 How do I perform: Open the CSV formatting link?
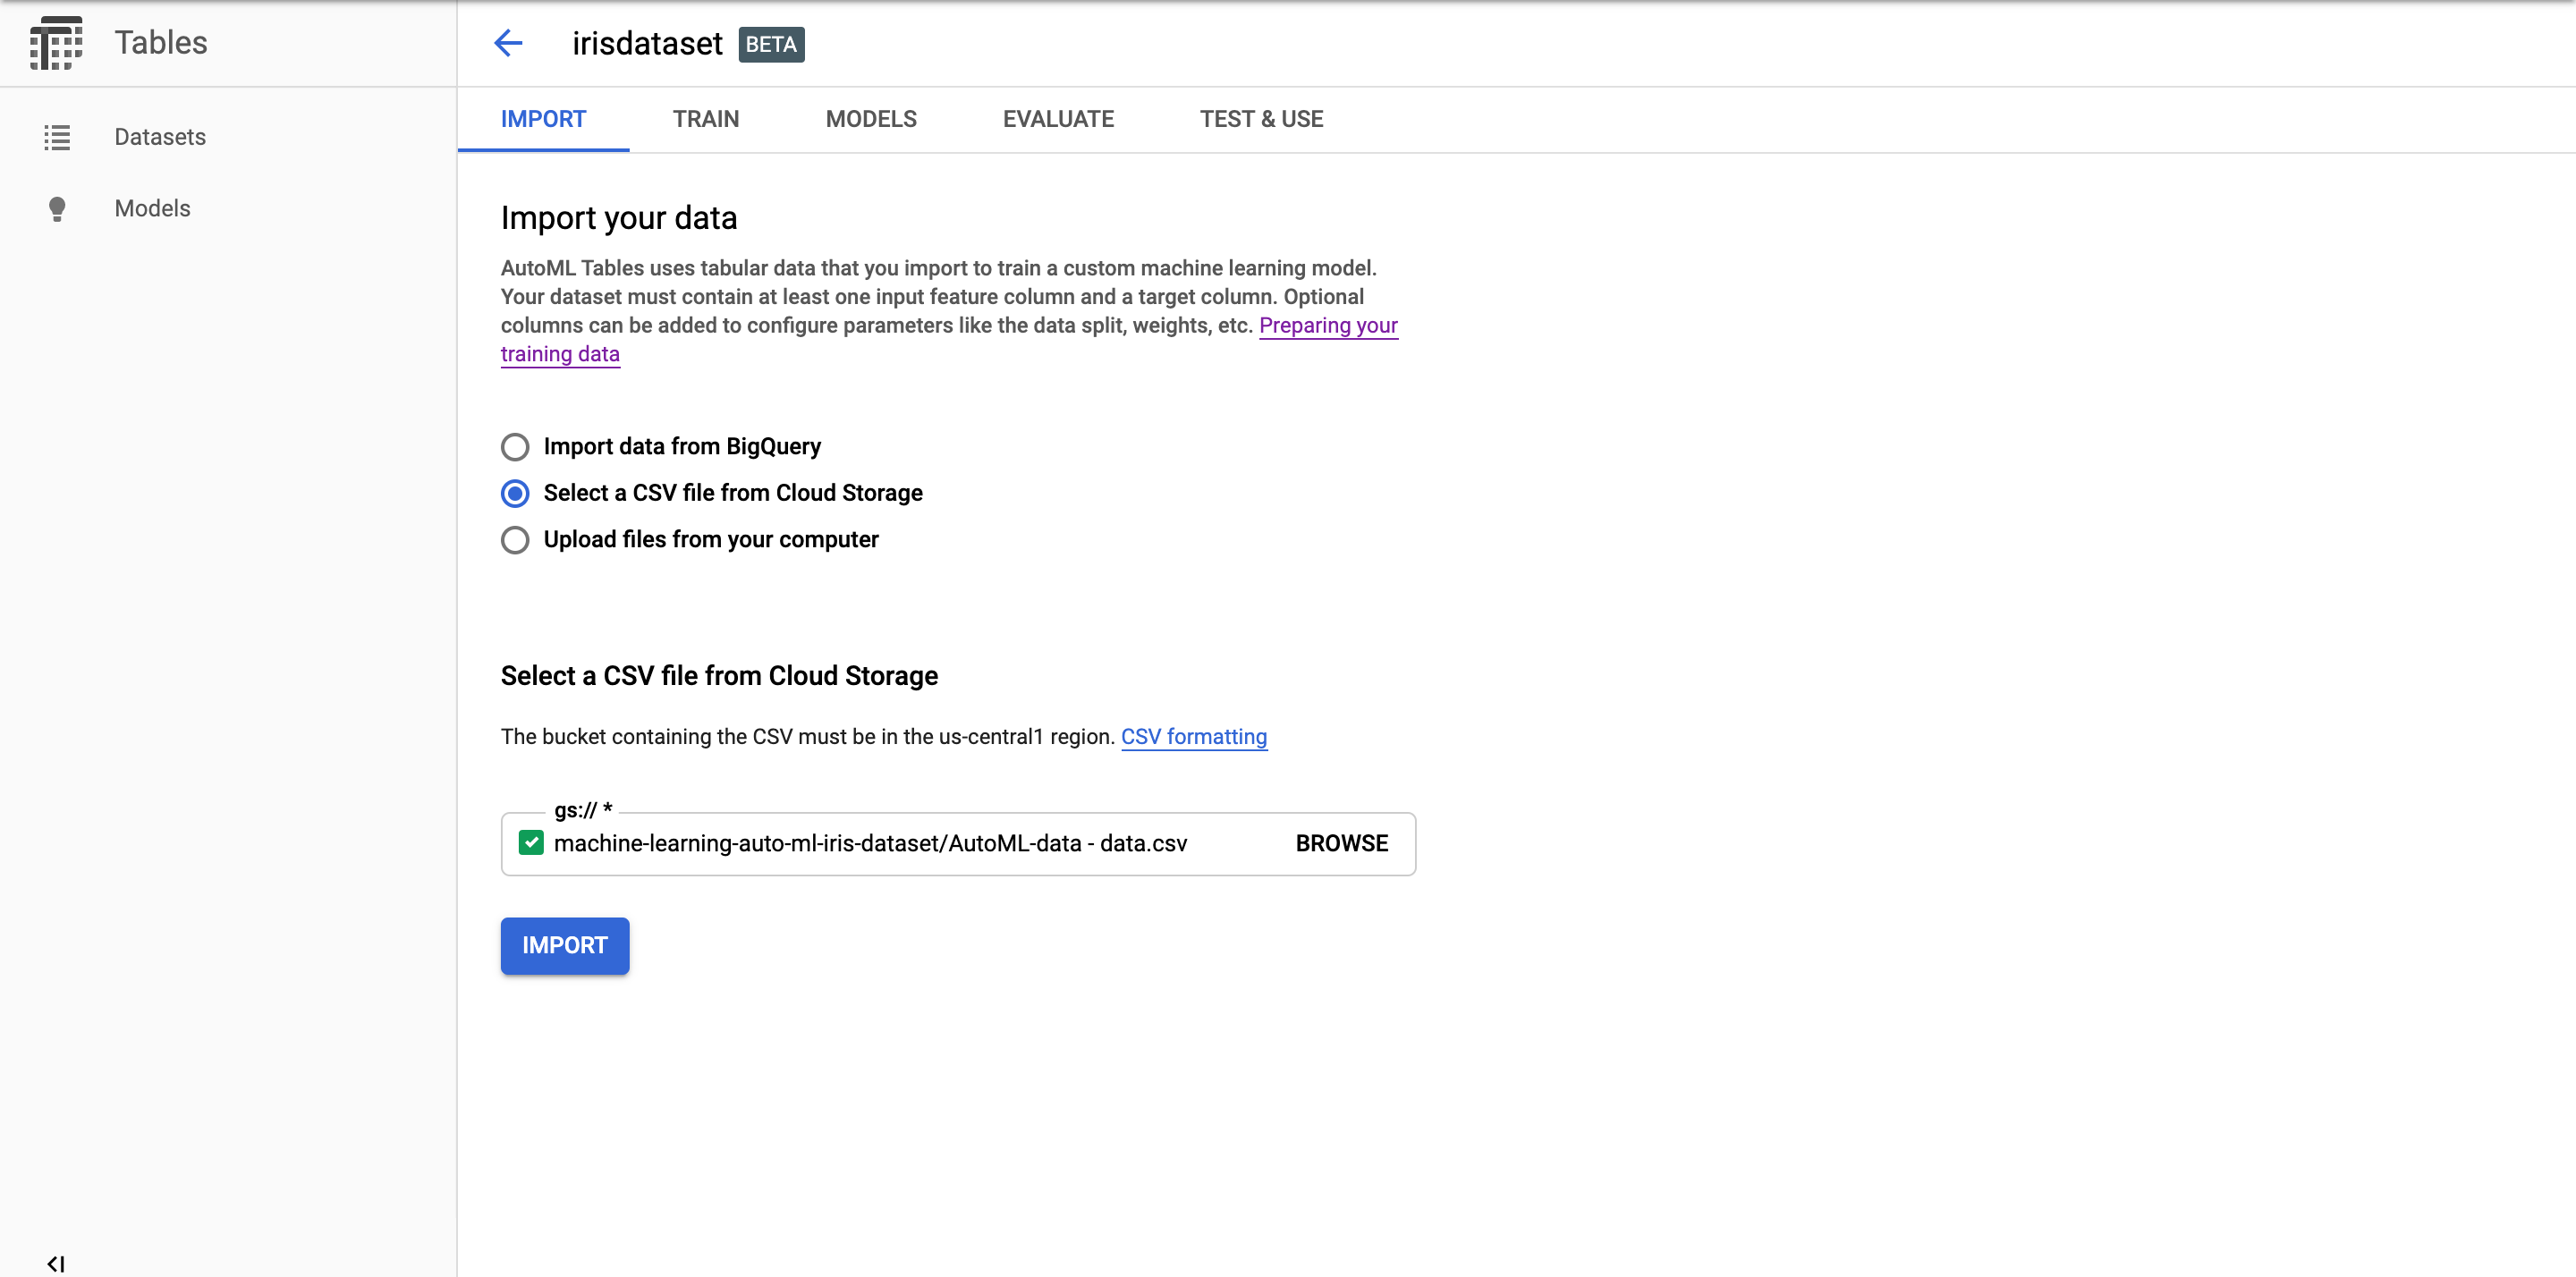pyautogui.click(x=1194, y=736)
